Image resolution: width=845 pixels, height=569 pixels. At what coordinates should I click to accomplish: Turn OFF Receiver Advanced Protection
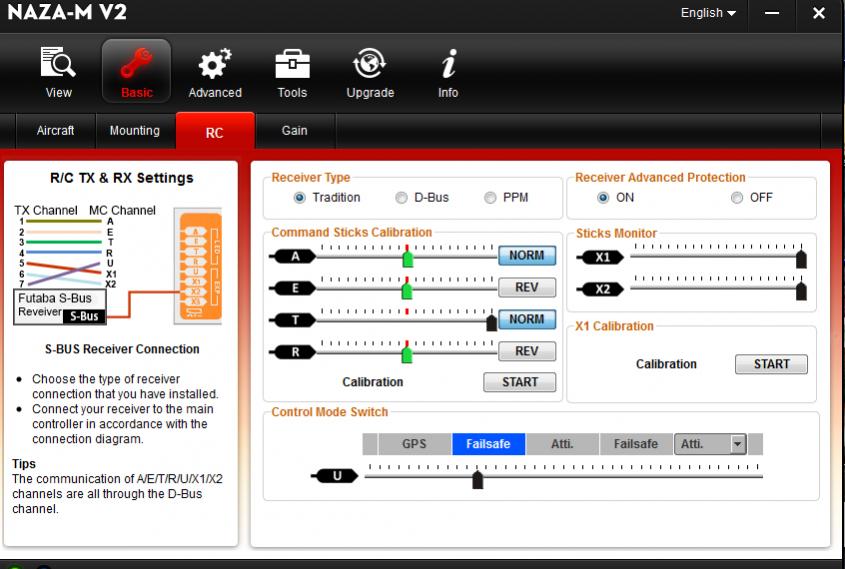tap(737, 198)
